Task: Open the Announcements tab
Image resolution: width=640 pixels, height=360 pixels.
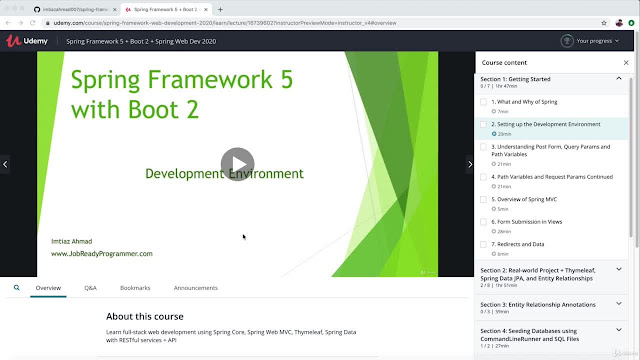Action: [x=196, y=288]
